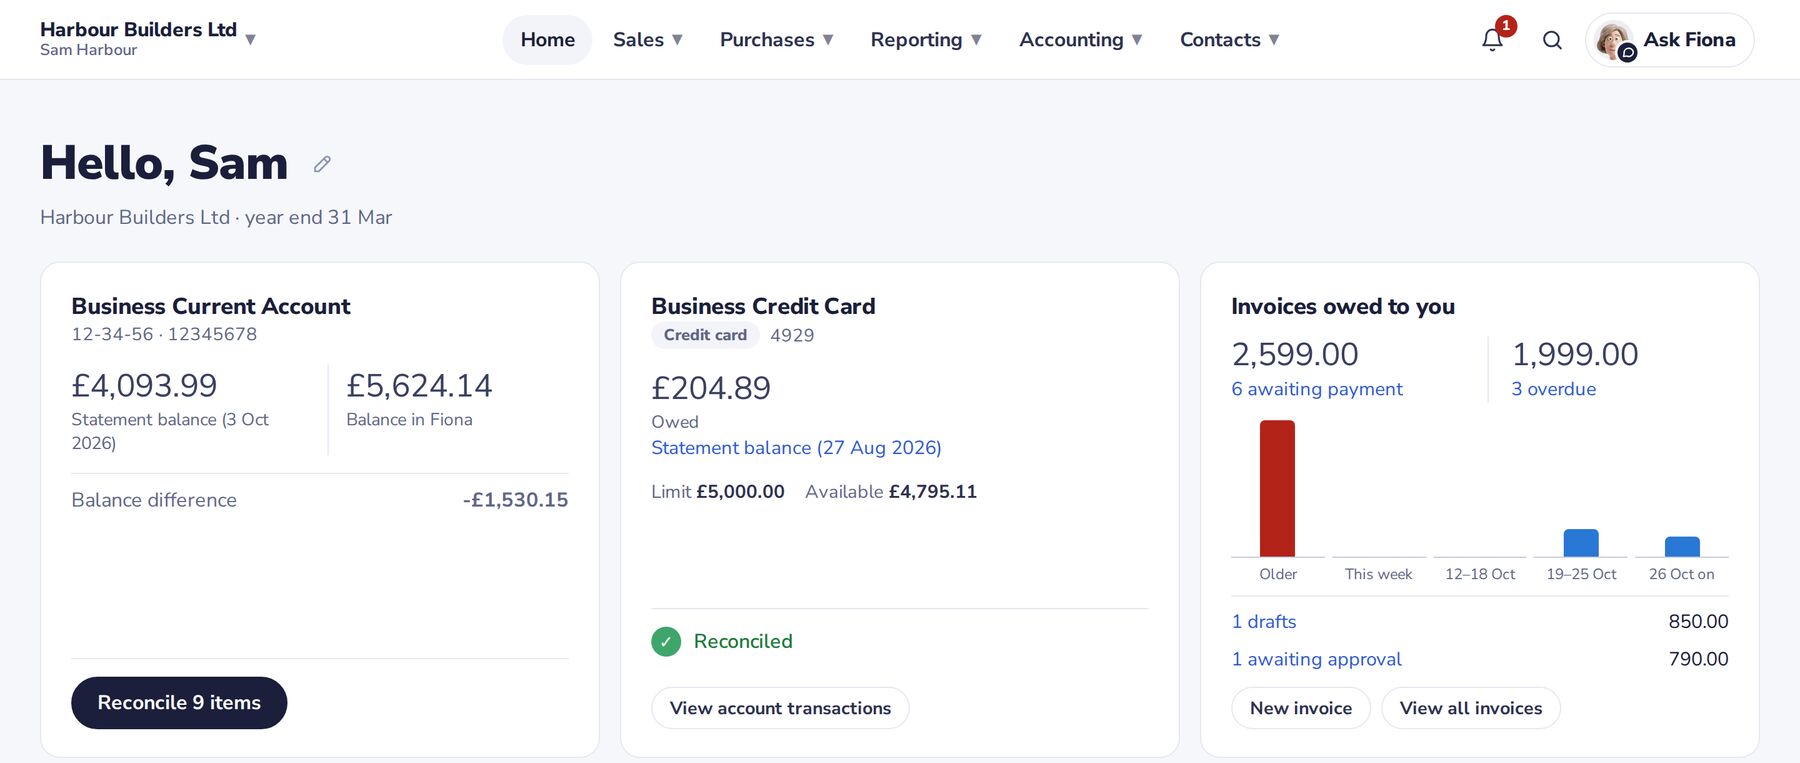This screenshot has width=1800, height=763.
Task: Open the 1 drafts link
Action: [x=1264, y=622]
